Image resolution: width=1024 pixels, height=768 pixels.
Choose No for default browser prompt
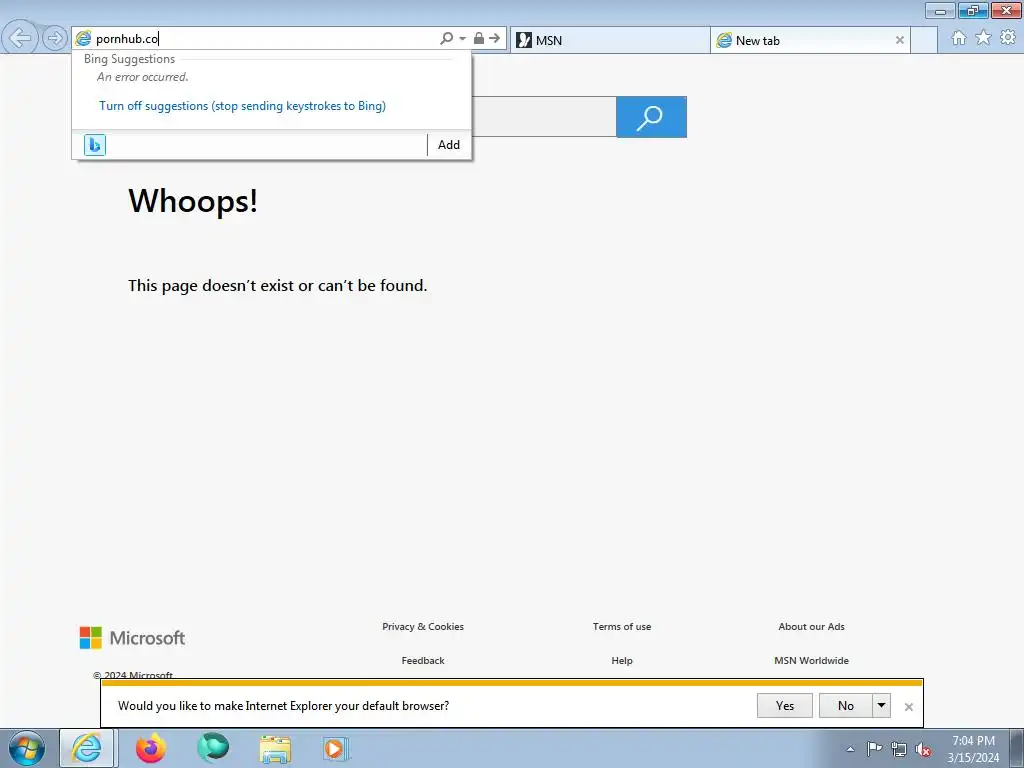846,706
